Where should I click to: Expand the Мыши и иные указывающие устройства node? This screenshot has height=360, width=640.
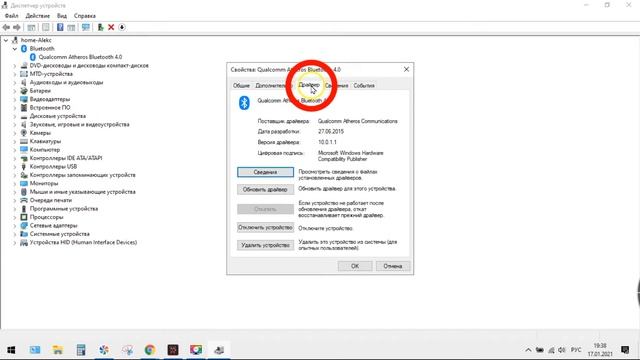15,192
